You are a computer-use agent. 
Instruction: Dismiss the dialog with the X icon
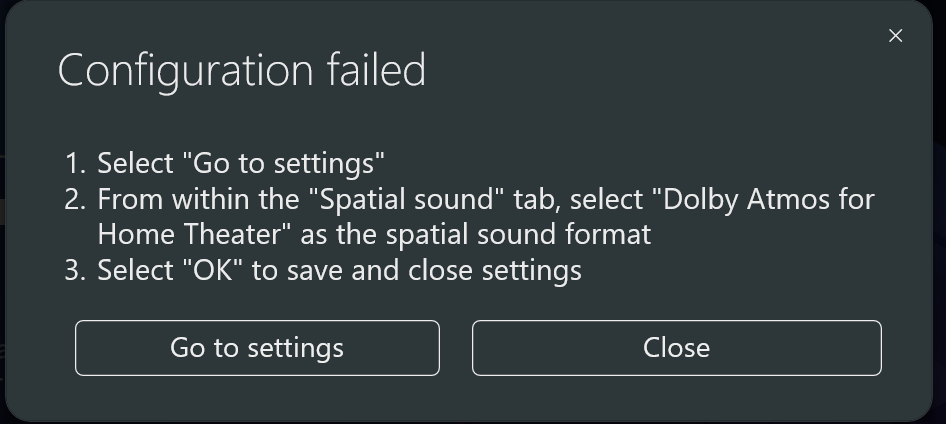pos(895,36)
